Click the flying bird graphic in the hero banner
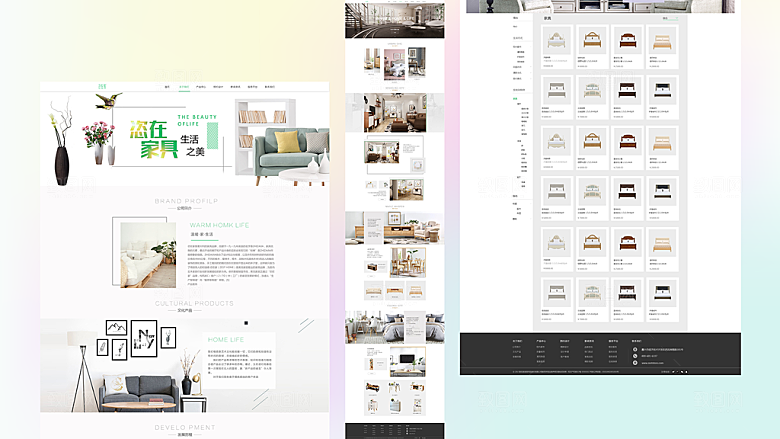Image resolution: width=780 pixels, height=439 pixels. (109, 100)
